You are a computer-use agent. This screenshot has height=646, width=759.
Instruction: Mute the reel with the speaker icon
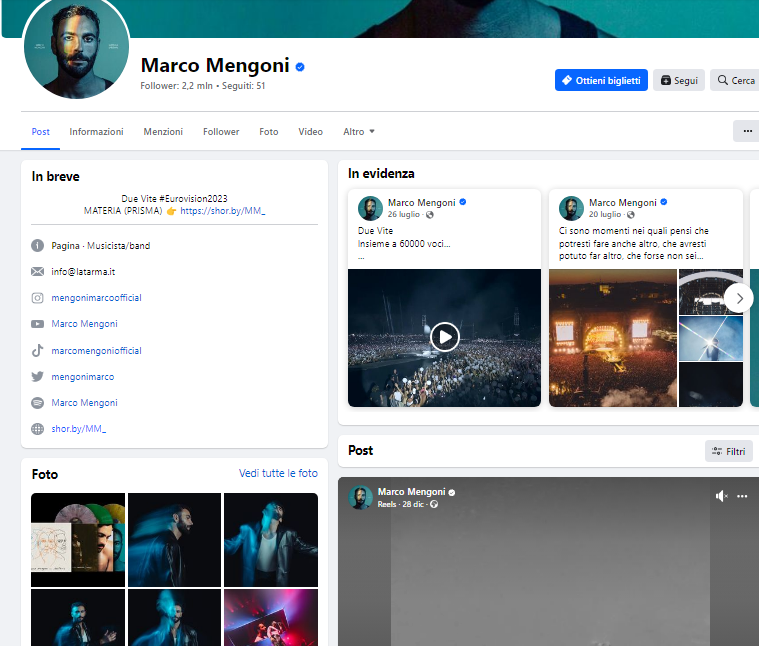[x=721, y=496]
